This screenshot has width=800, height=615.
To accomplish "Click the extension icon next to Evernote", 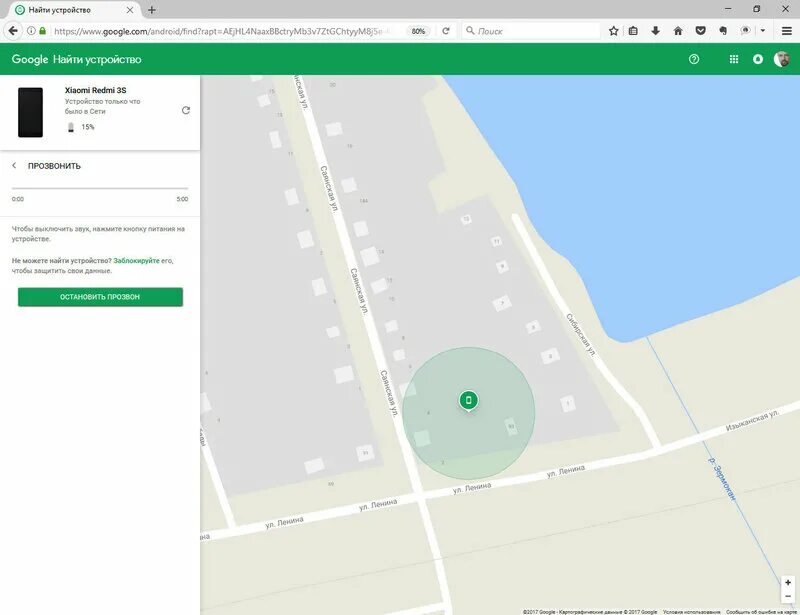I will pos(745,31).
